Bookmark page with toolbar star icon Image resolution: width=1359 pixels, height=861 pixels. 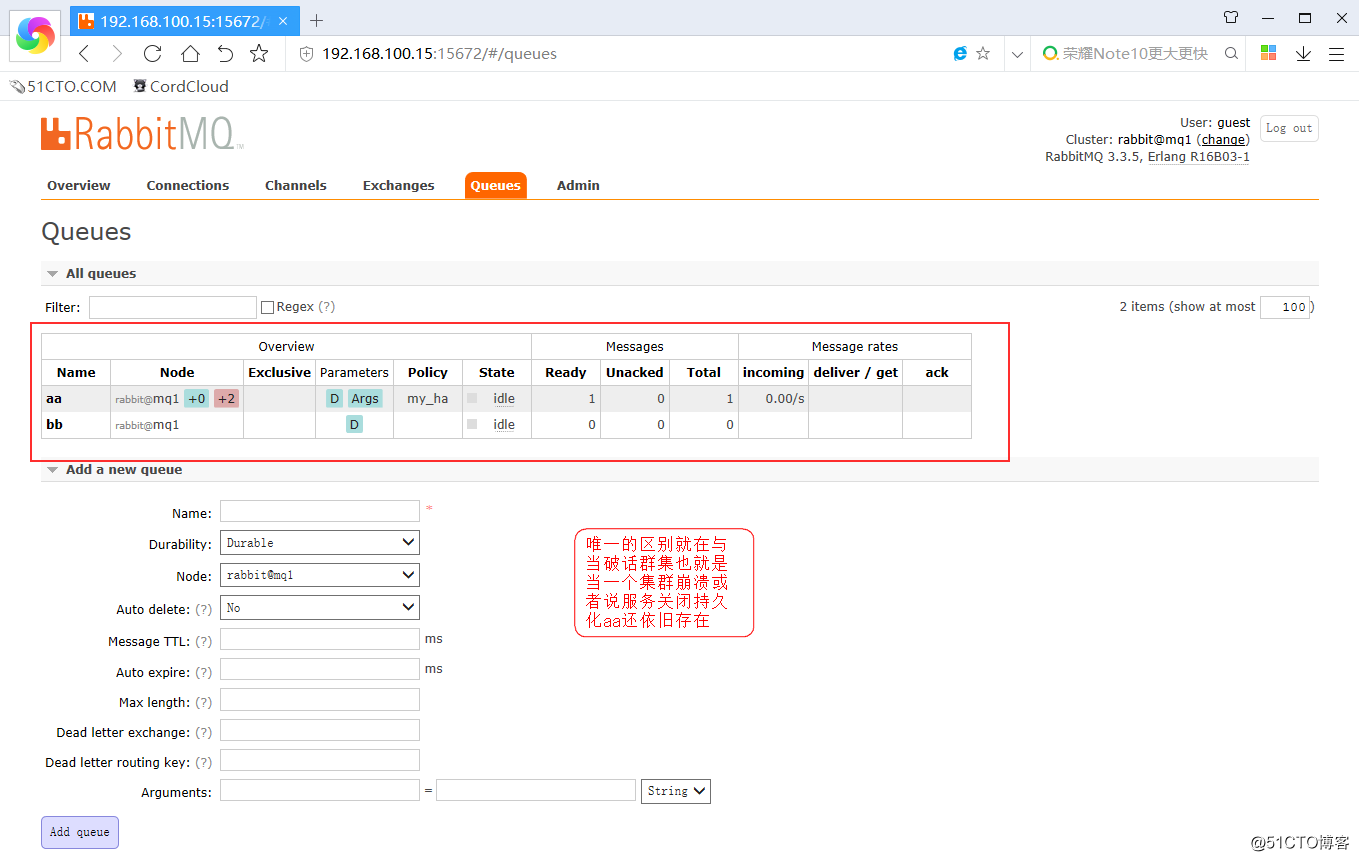[259, 54]
